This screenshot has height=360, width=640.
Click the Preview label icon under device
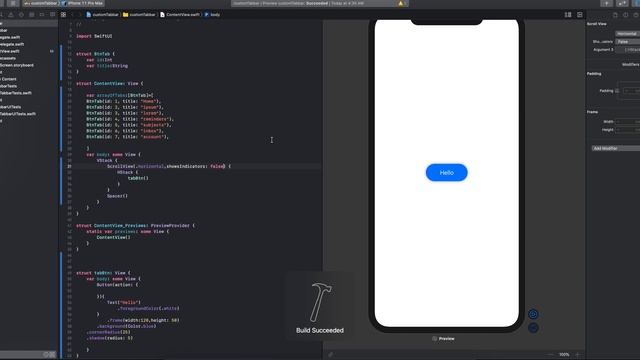click(435, 339)
